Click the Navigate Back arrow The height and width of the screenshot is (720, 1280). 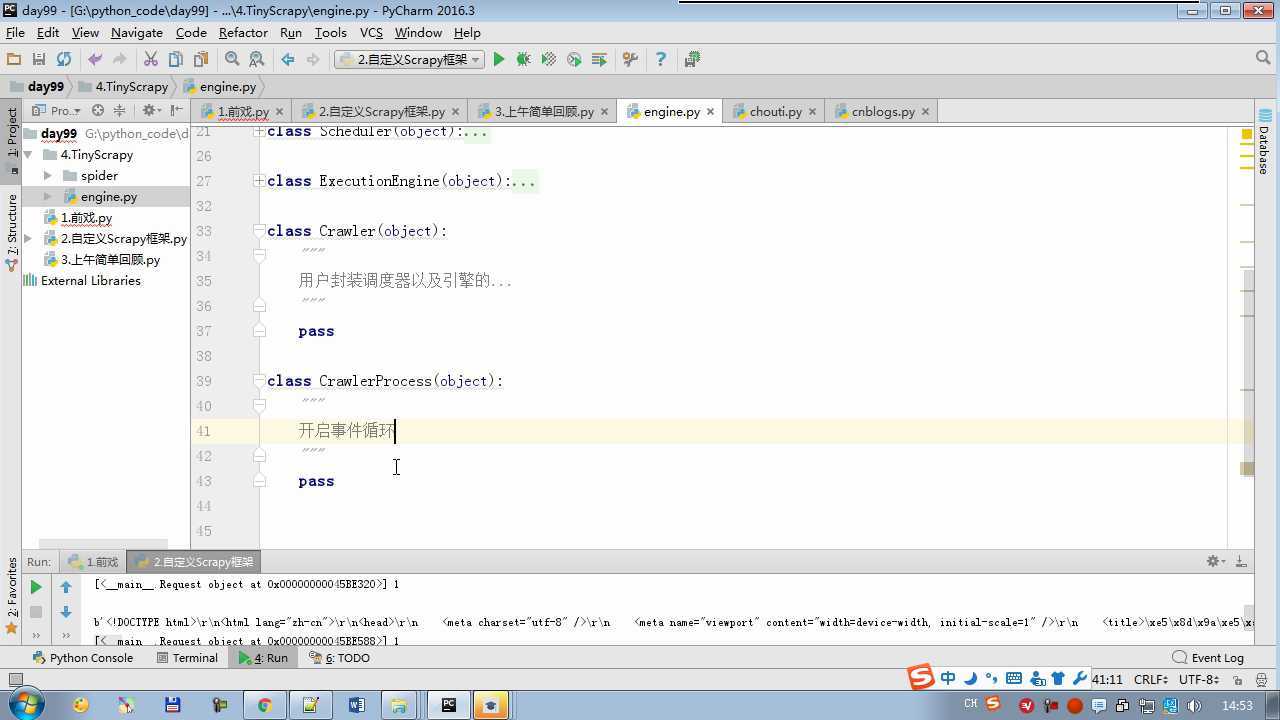click(x=288, y=60)
